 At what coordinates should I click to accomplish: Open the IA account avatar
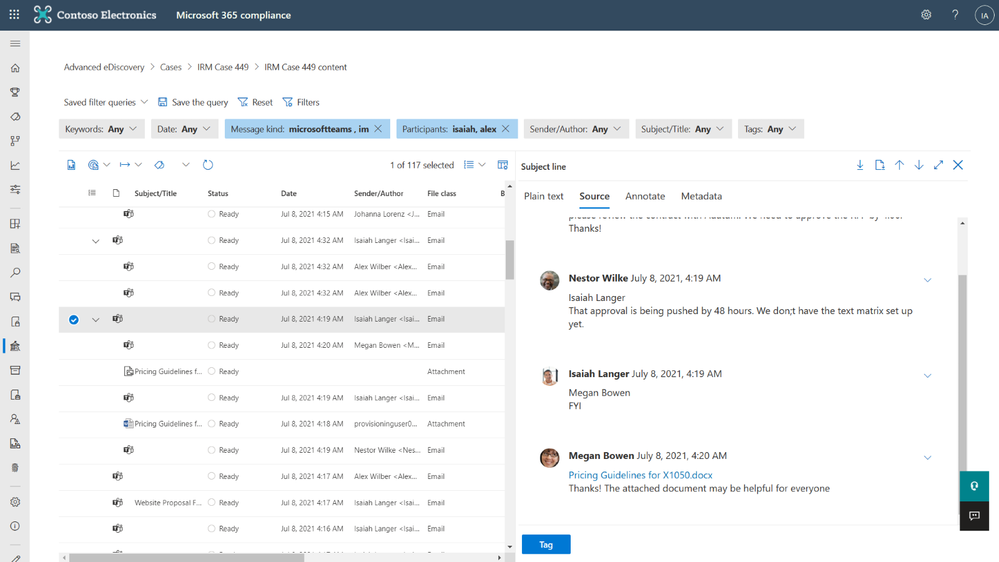coord(984,15)
